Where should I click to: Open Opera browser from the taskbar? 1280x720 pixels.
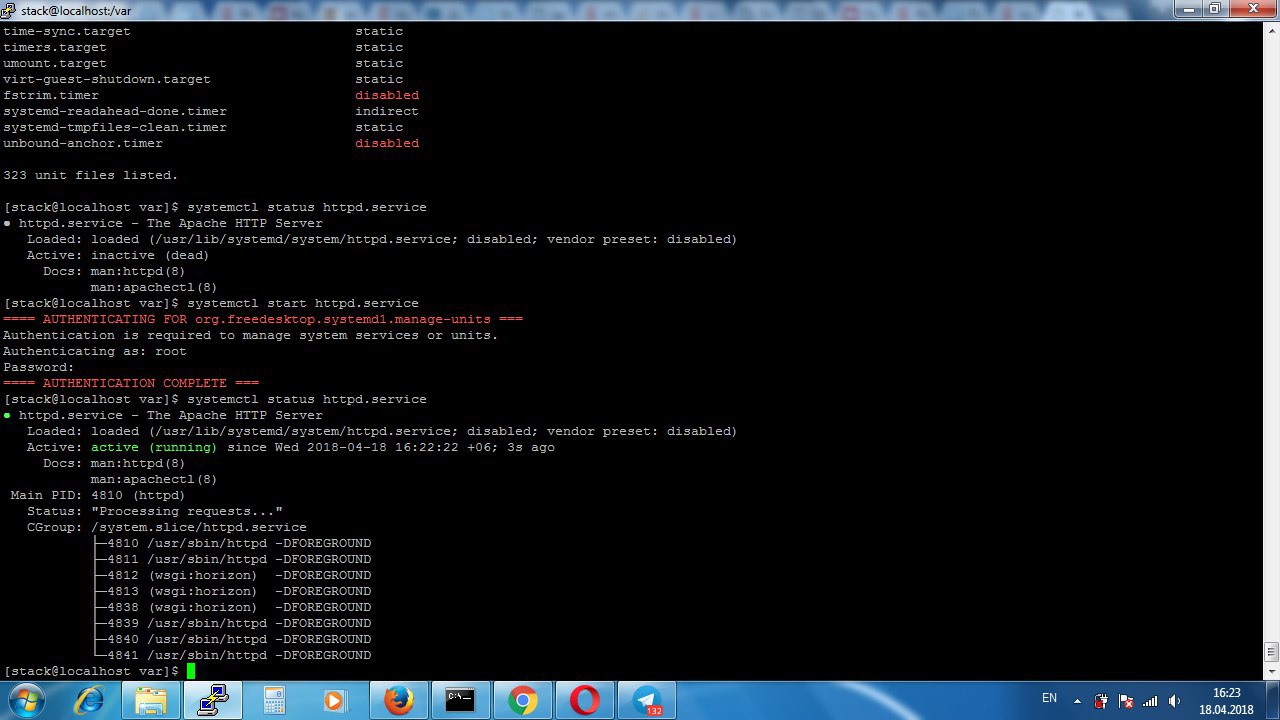585,700
